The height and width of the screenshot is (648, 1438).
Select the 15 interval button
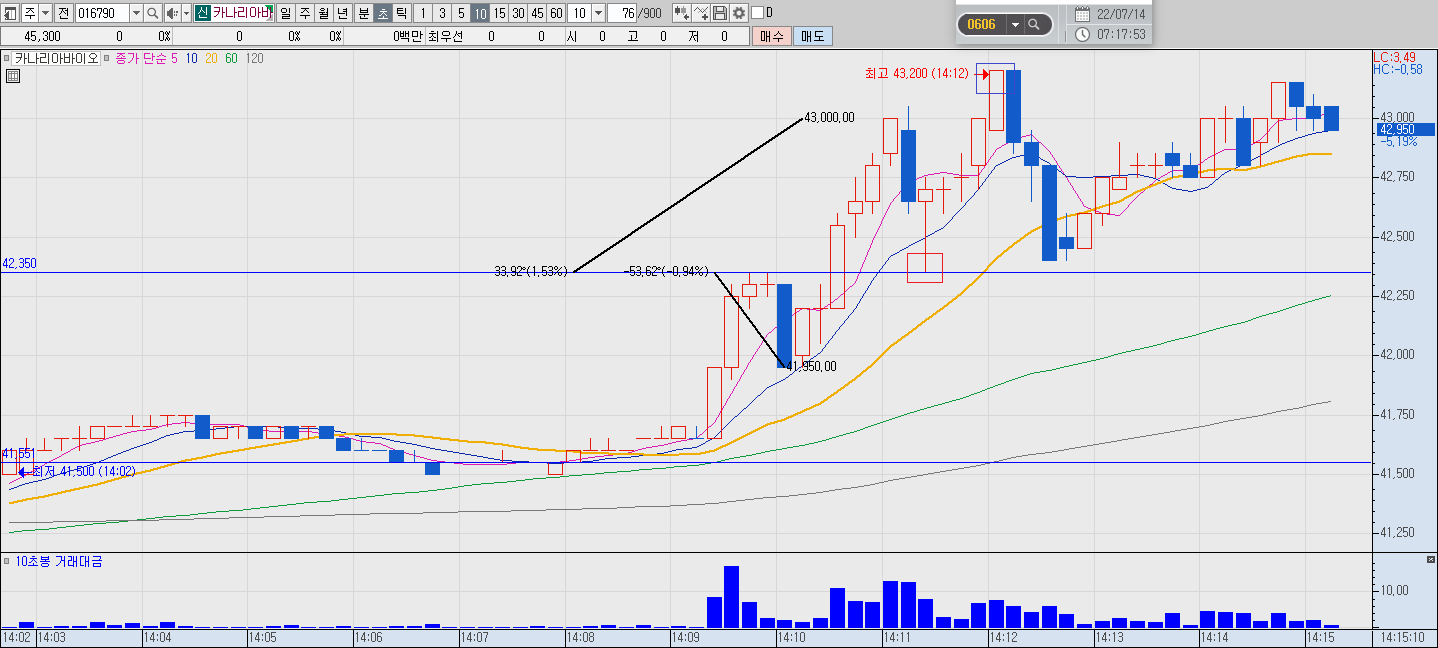click(499, 13)
